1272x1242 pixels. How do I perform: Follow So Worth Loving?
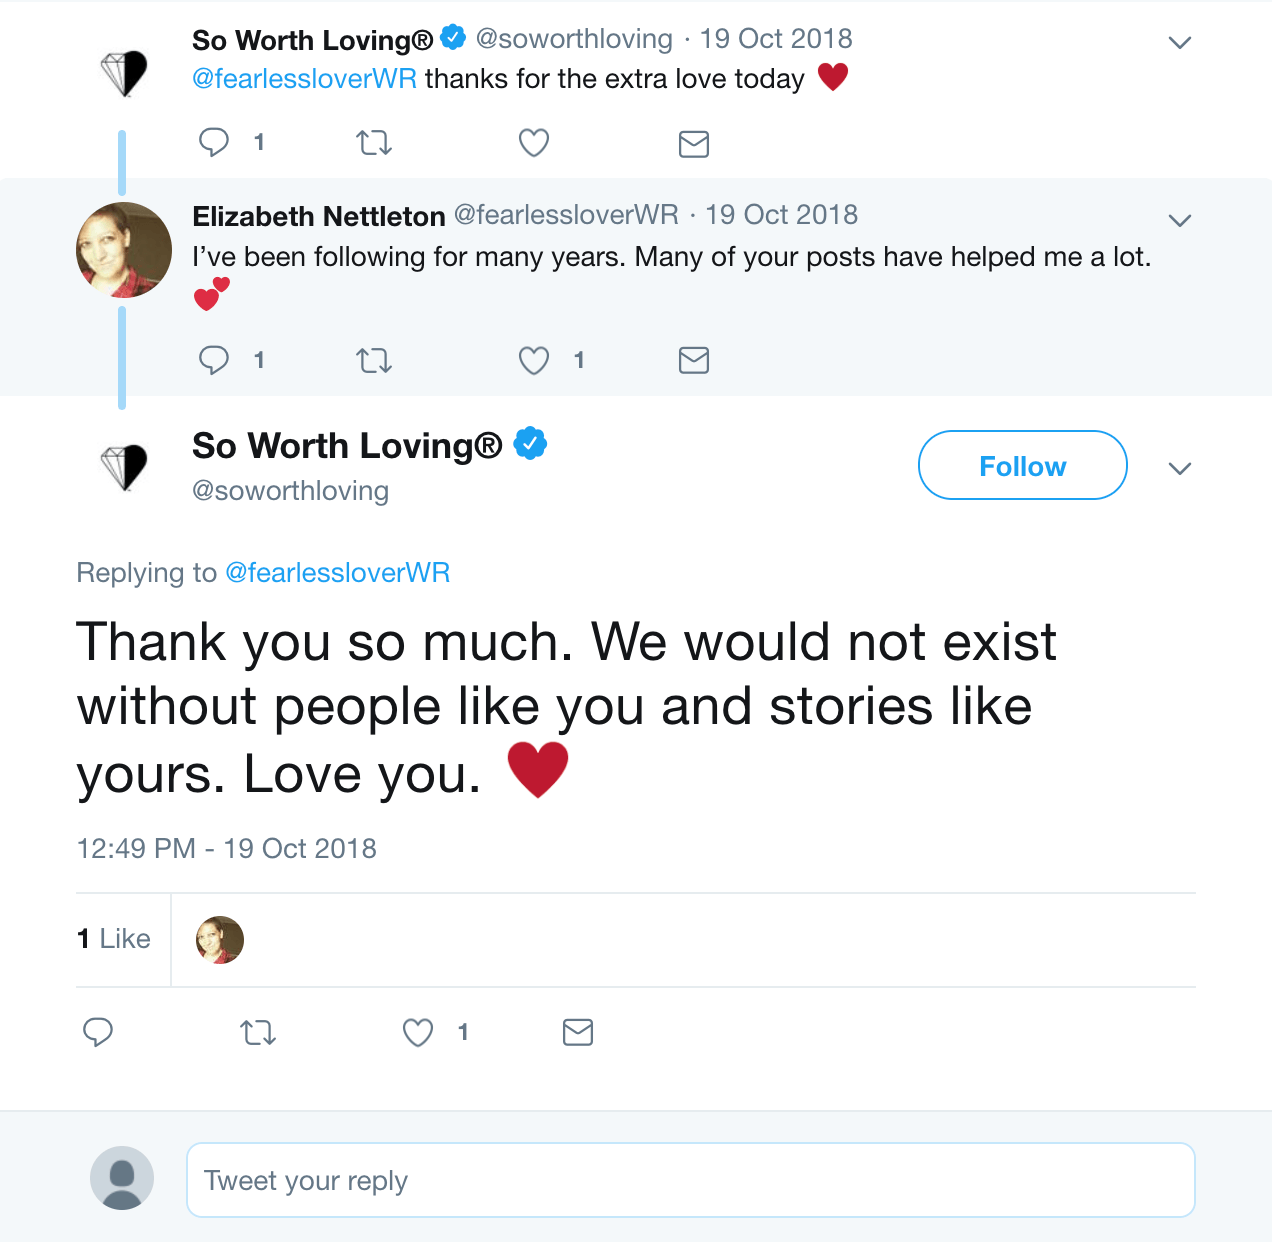[x=1022, y=465]
